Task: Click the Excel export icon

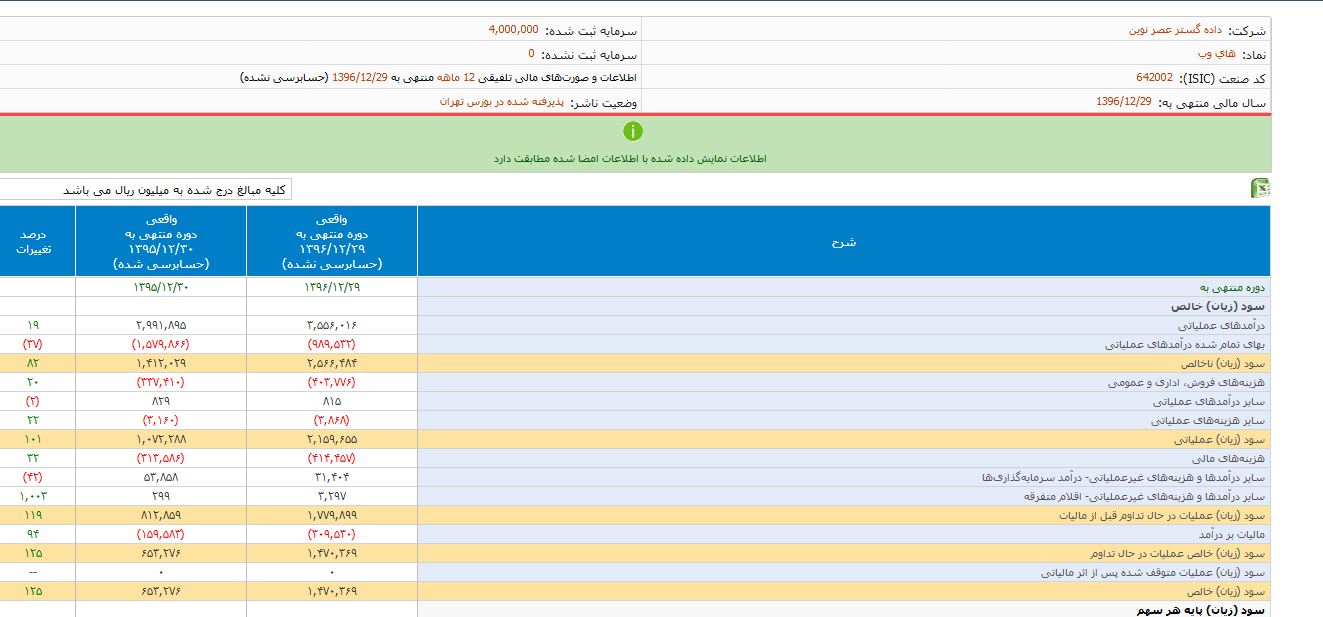Action: (x=1260, y=189)
